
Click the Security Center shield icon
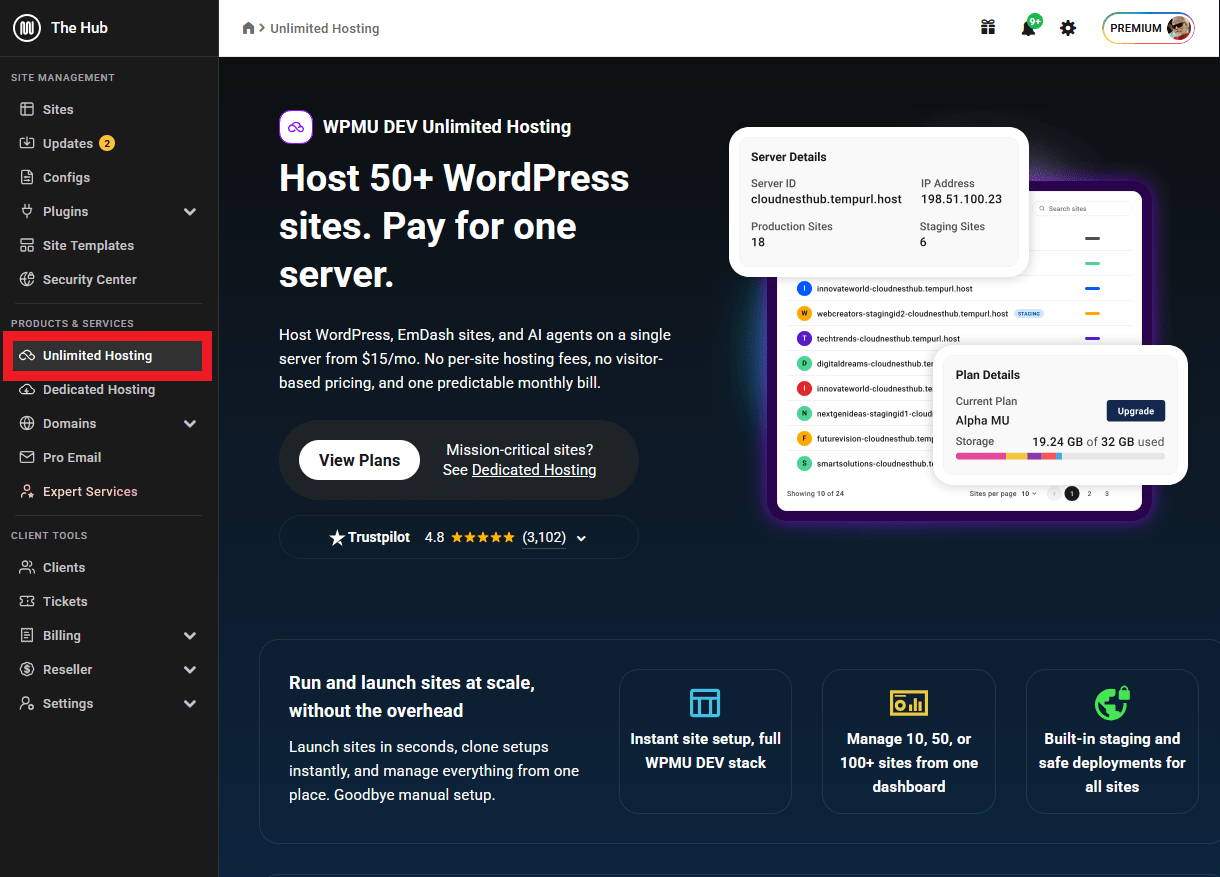pos(27,279)
